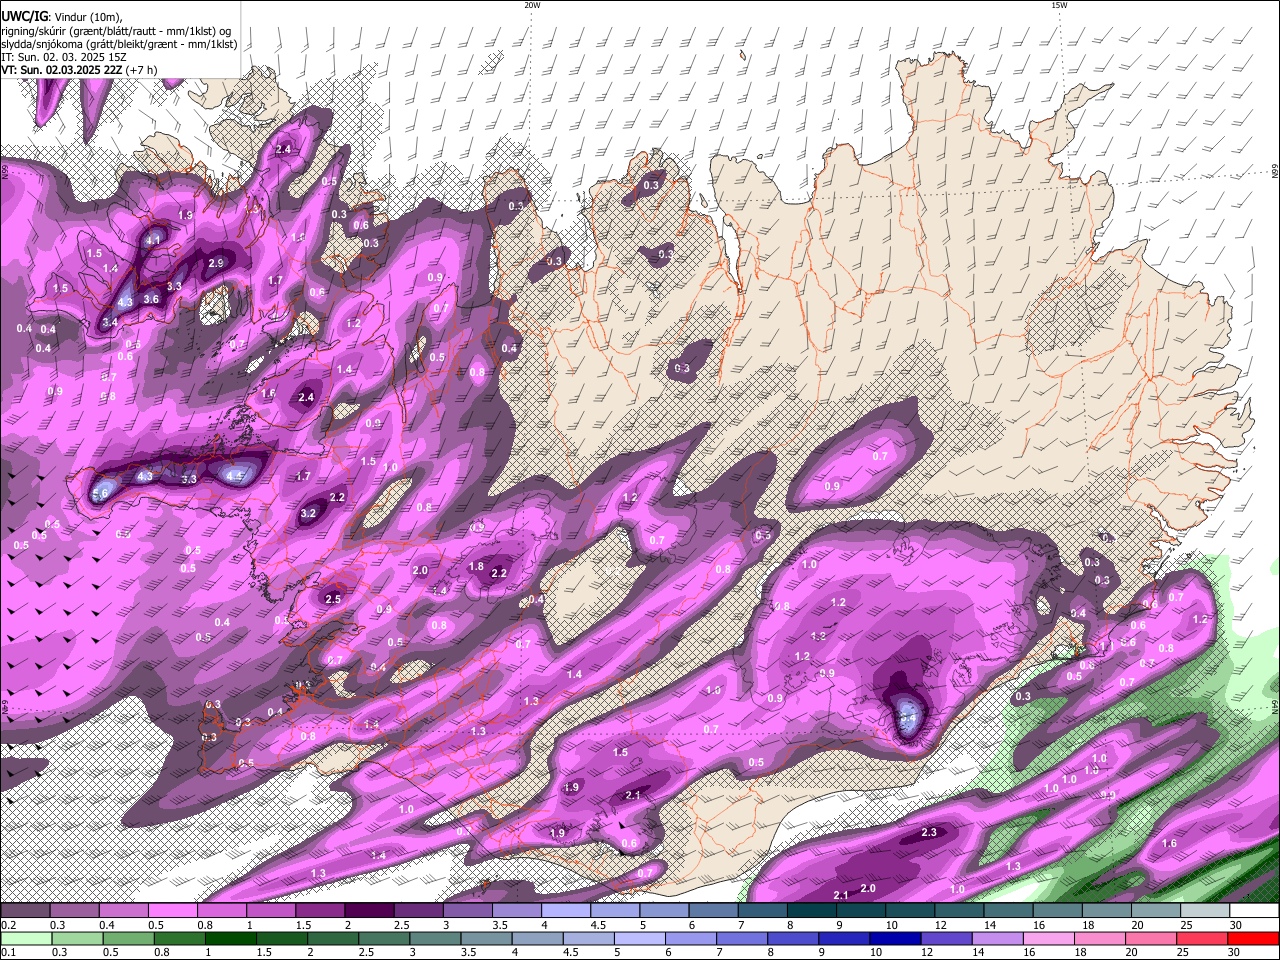Click the '20W' longitude label
This screenshot has height=960, width=1280.
[x=532, y=5]
